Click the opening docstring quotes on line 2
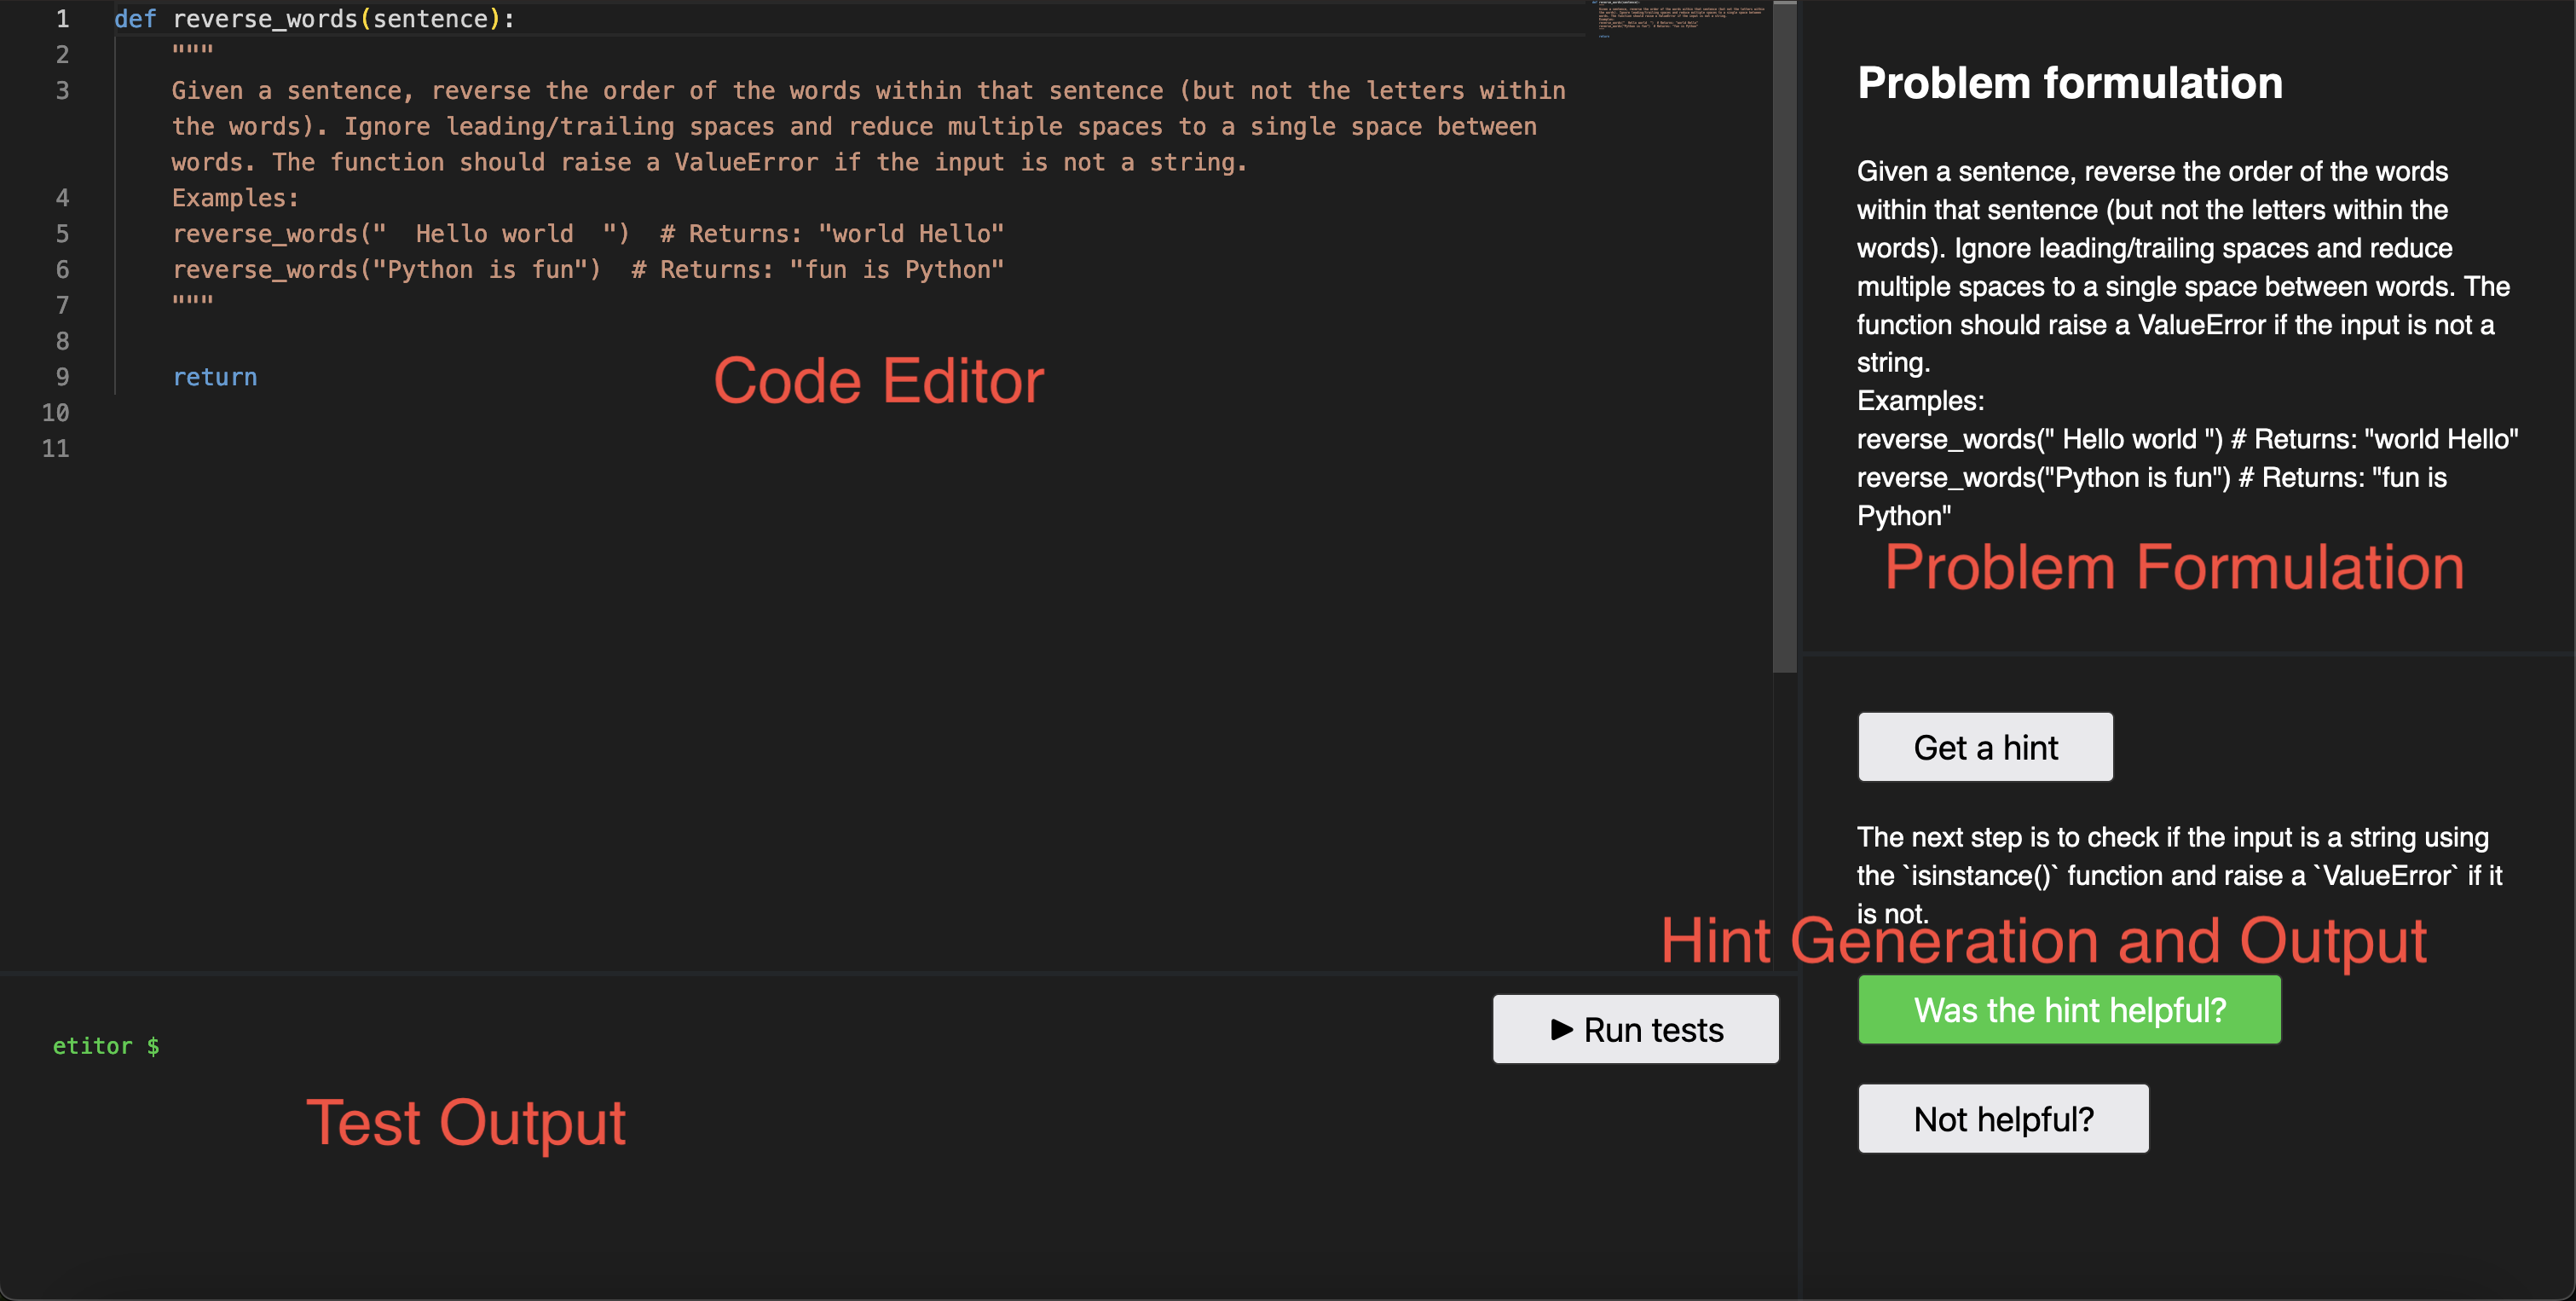Screen dimensions: 2576x1301 tap(192, 50)
